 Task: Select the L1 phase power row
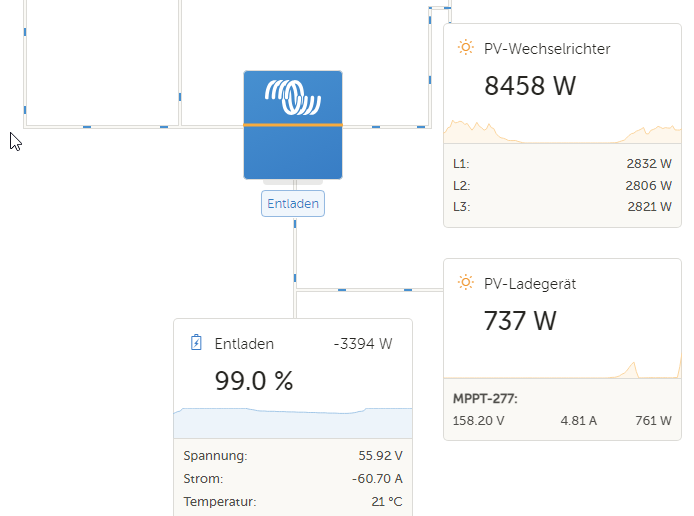tap(562, 164)
